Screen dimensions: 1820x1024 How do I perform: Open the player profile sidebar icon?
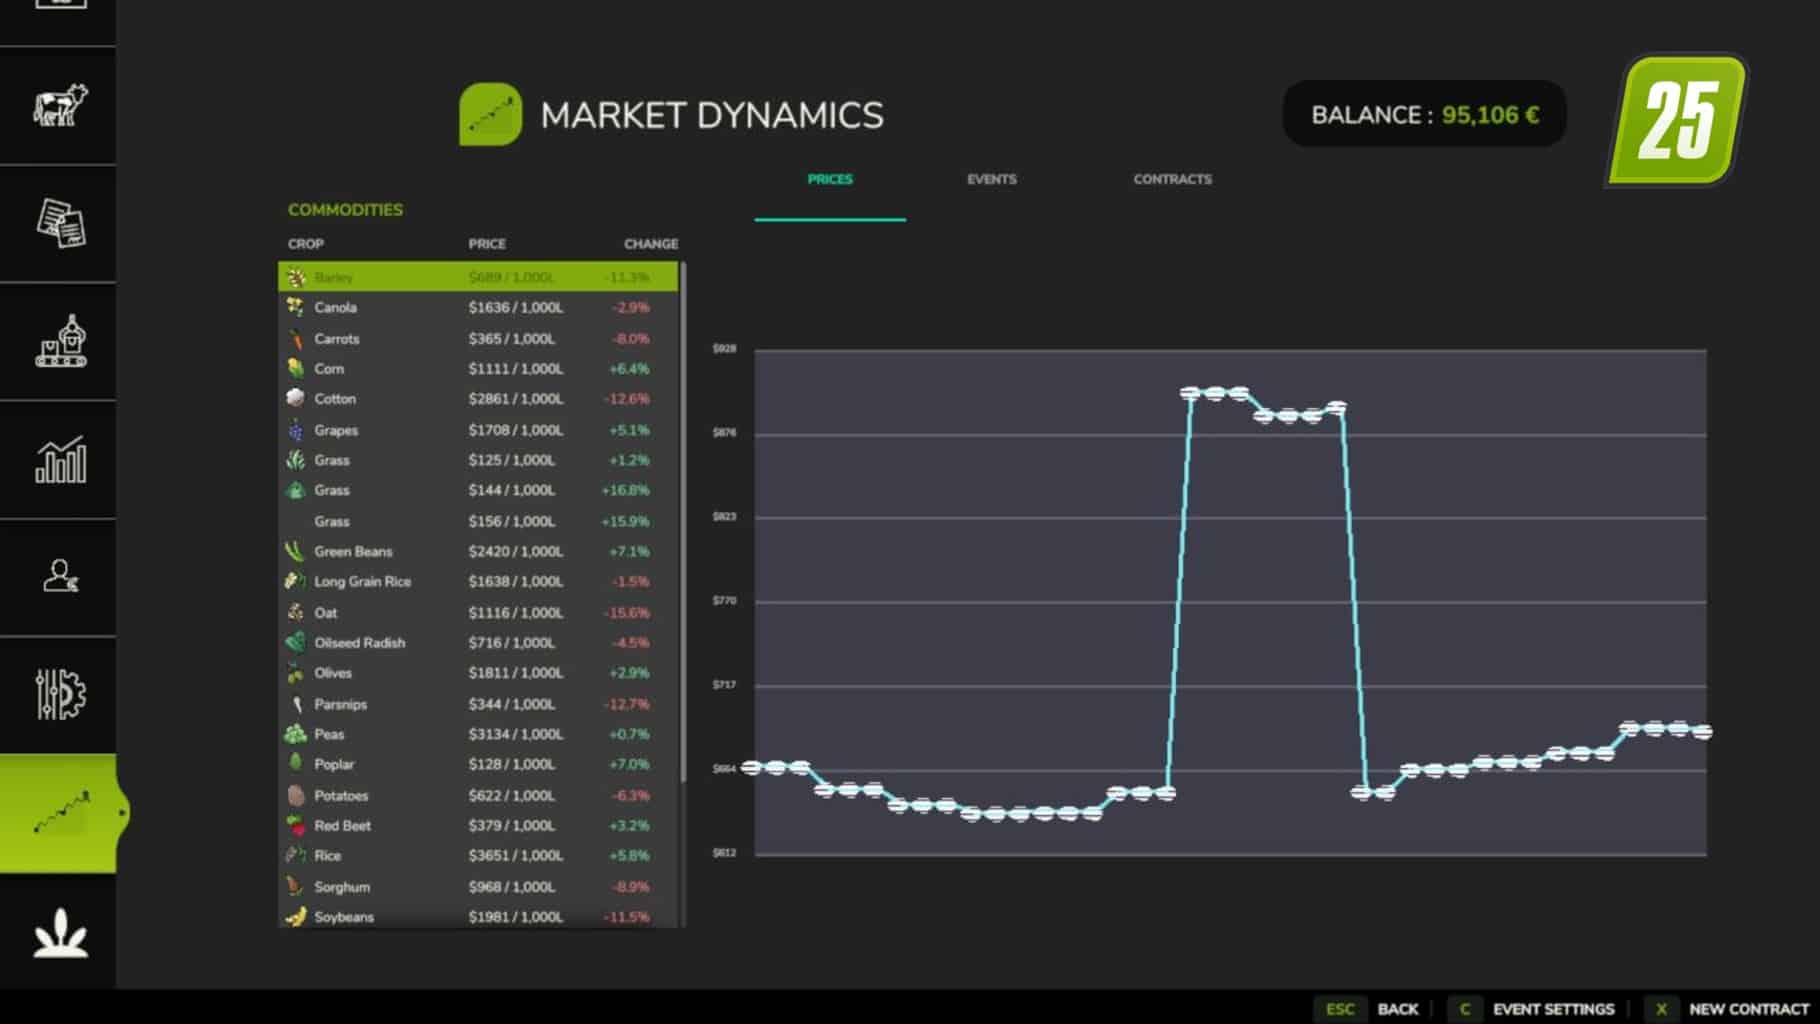click(x=60, y=576)
